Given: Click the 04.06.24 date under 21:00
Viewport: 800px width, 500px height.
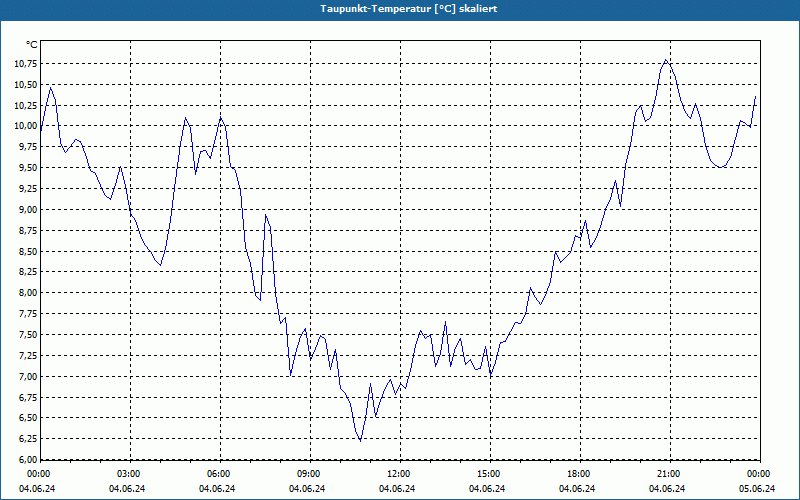Looking at the screenshot, I should [667, 489].
